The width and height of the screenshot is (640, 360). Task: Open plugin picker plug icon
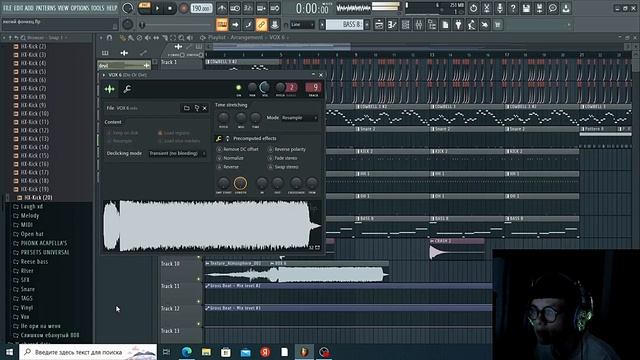(458, 25)
